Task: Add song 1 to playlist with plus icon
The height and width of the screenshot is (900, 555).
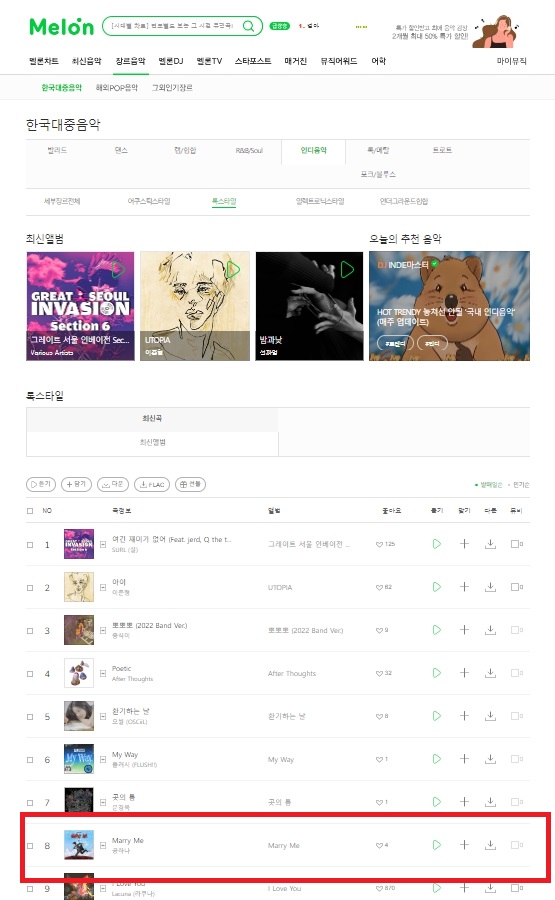Action: tap(464, 544)
